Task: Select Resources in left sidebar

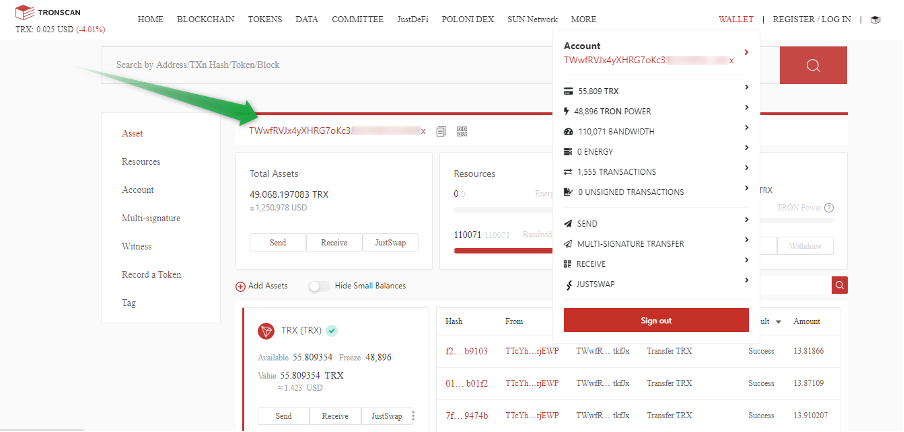Action: [141, 162]
